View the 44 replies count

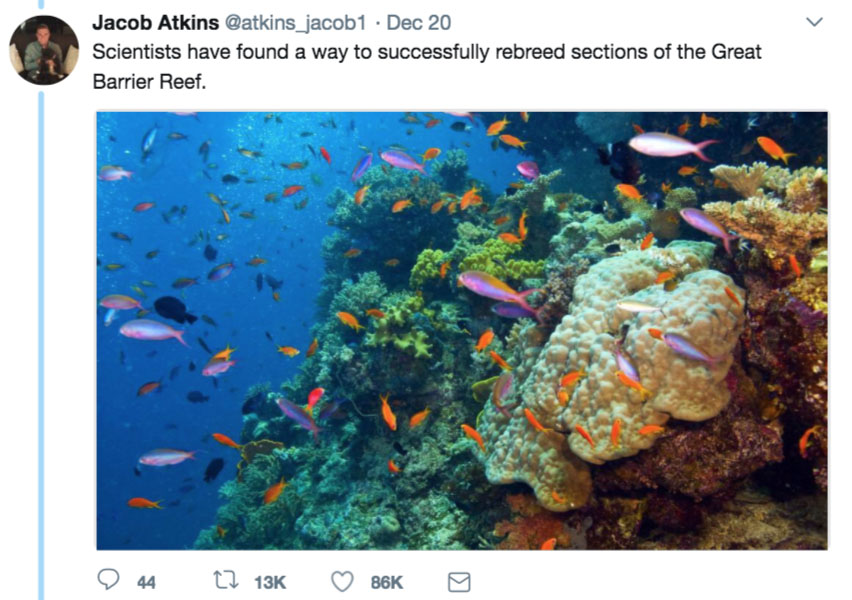[x=146, y=582]
